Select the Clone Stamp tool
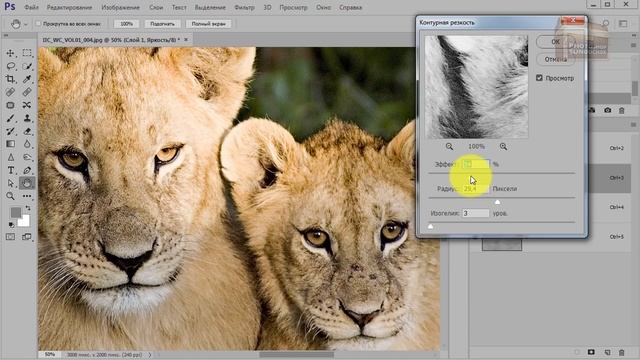The image size is (640, 360). (27, 118)
